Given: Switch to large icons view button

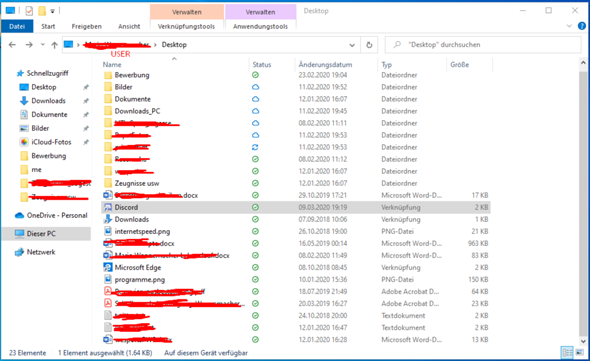Looking at the screenshot, I should click(580, 353).
